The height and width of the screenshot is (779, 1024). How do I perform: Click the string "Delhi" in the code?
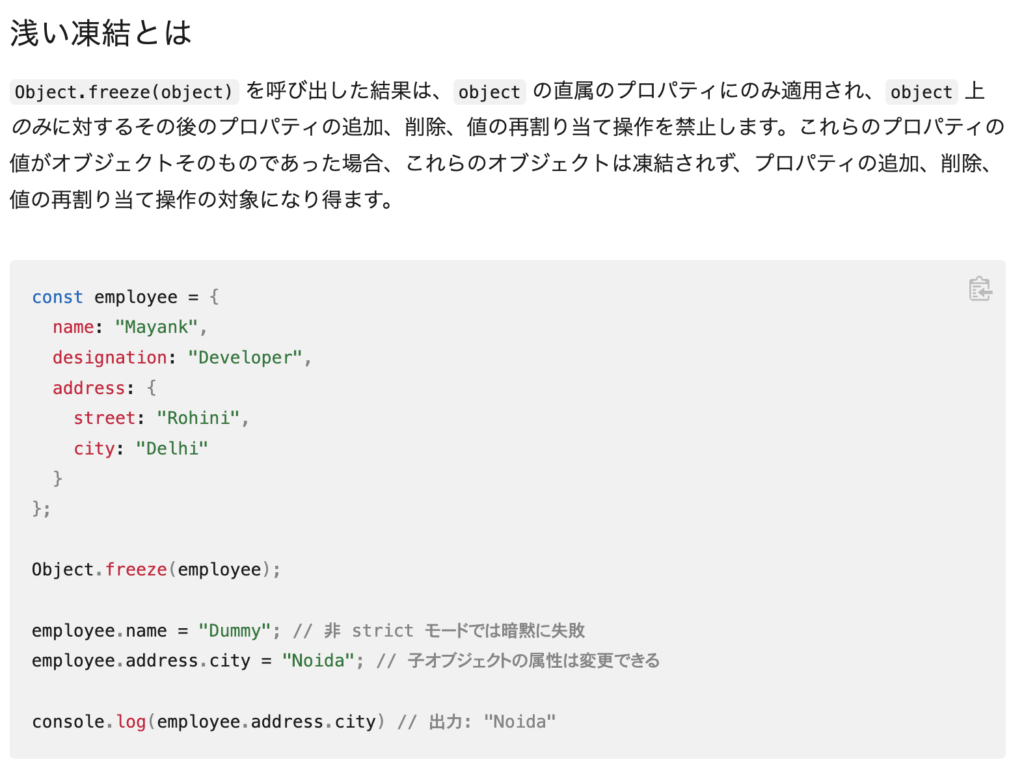[171, 448]
